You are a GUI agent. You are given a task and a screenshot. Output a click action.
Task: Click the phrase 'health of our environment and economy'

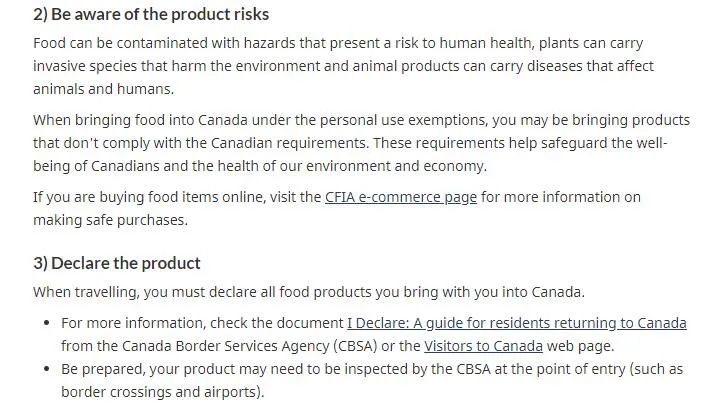374,166
